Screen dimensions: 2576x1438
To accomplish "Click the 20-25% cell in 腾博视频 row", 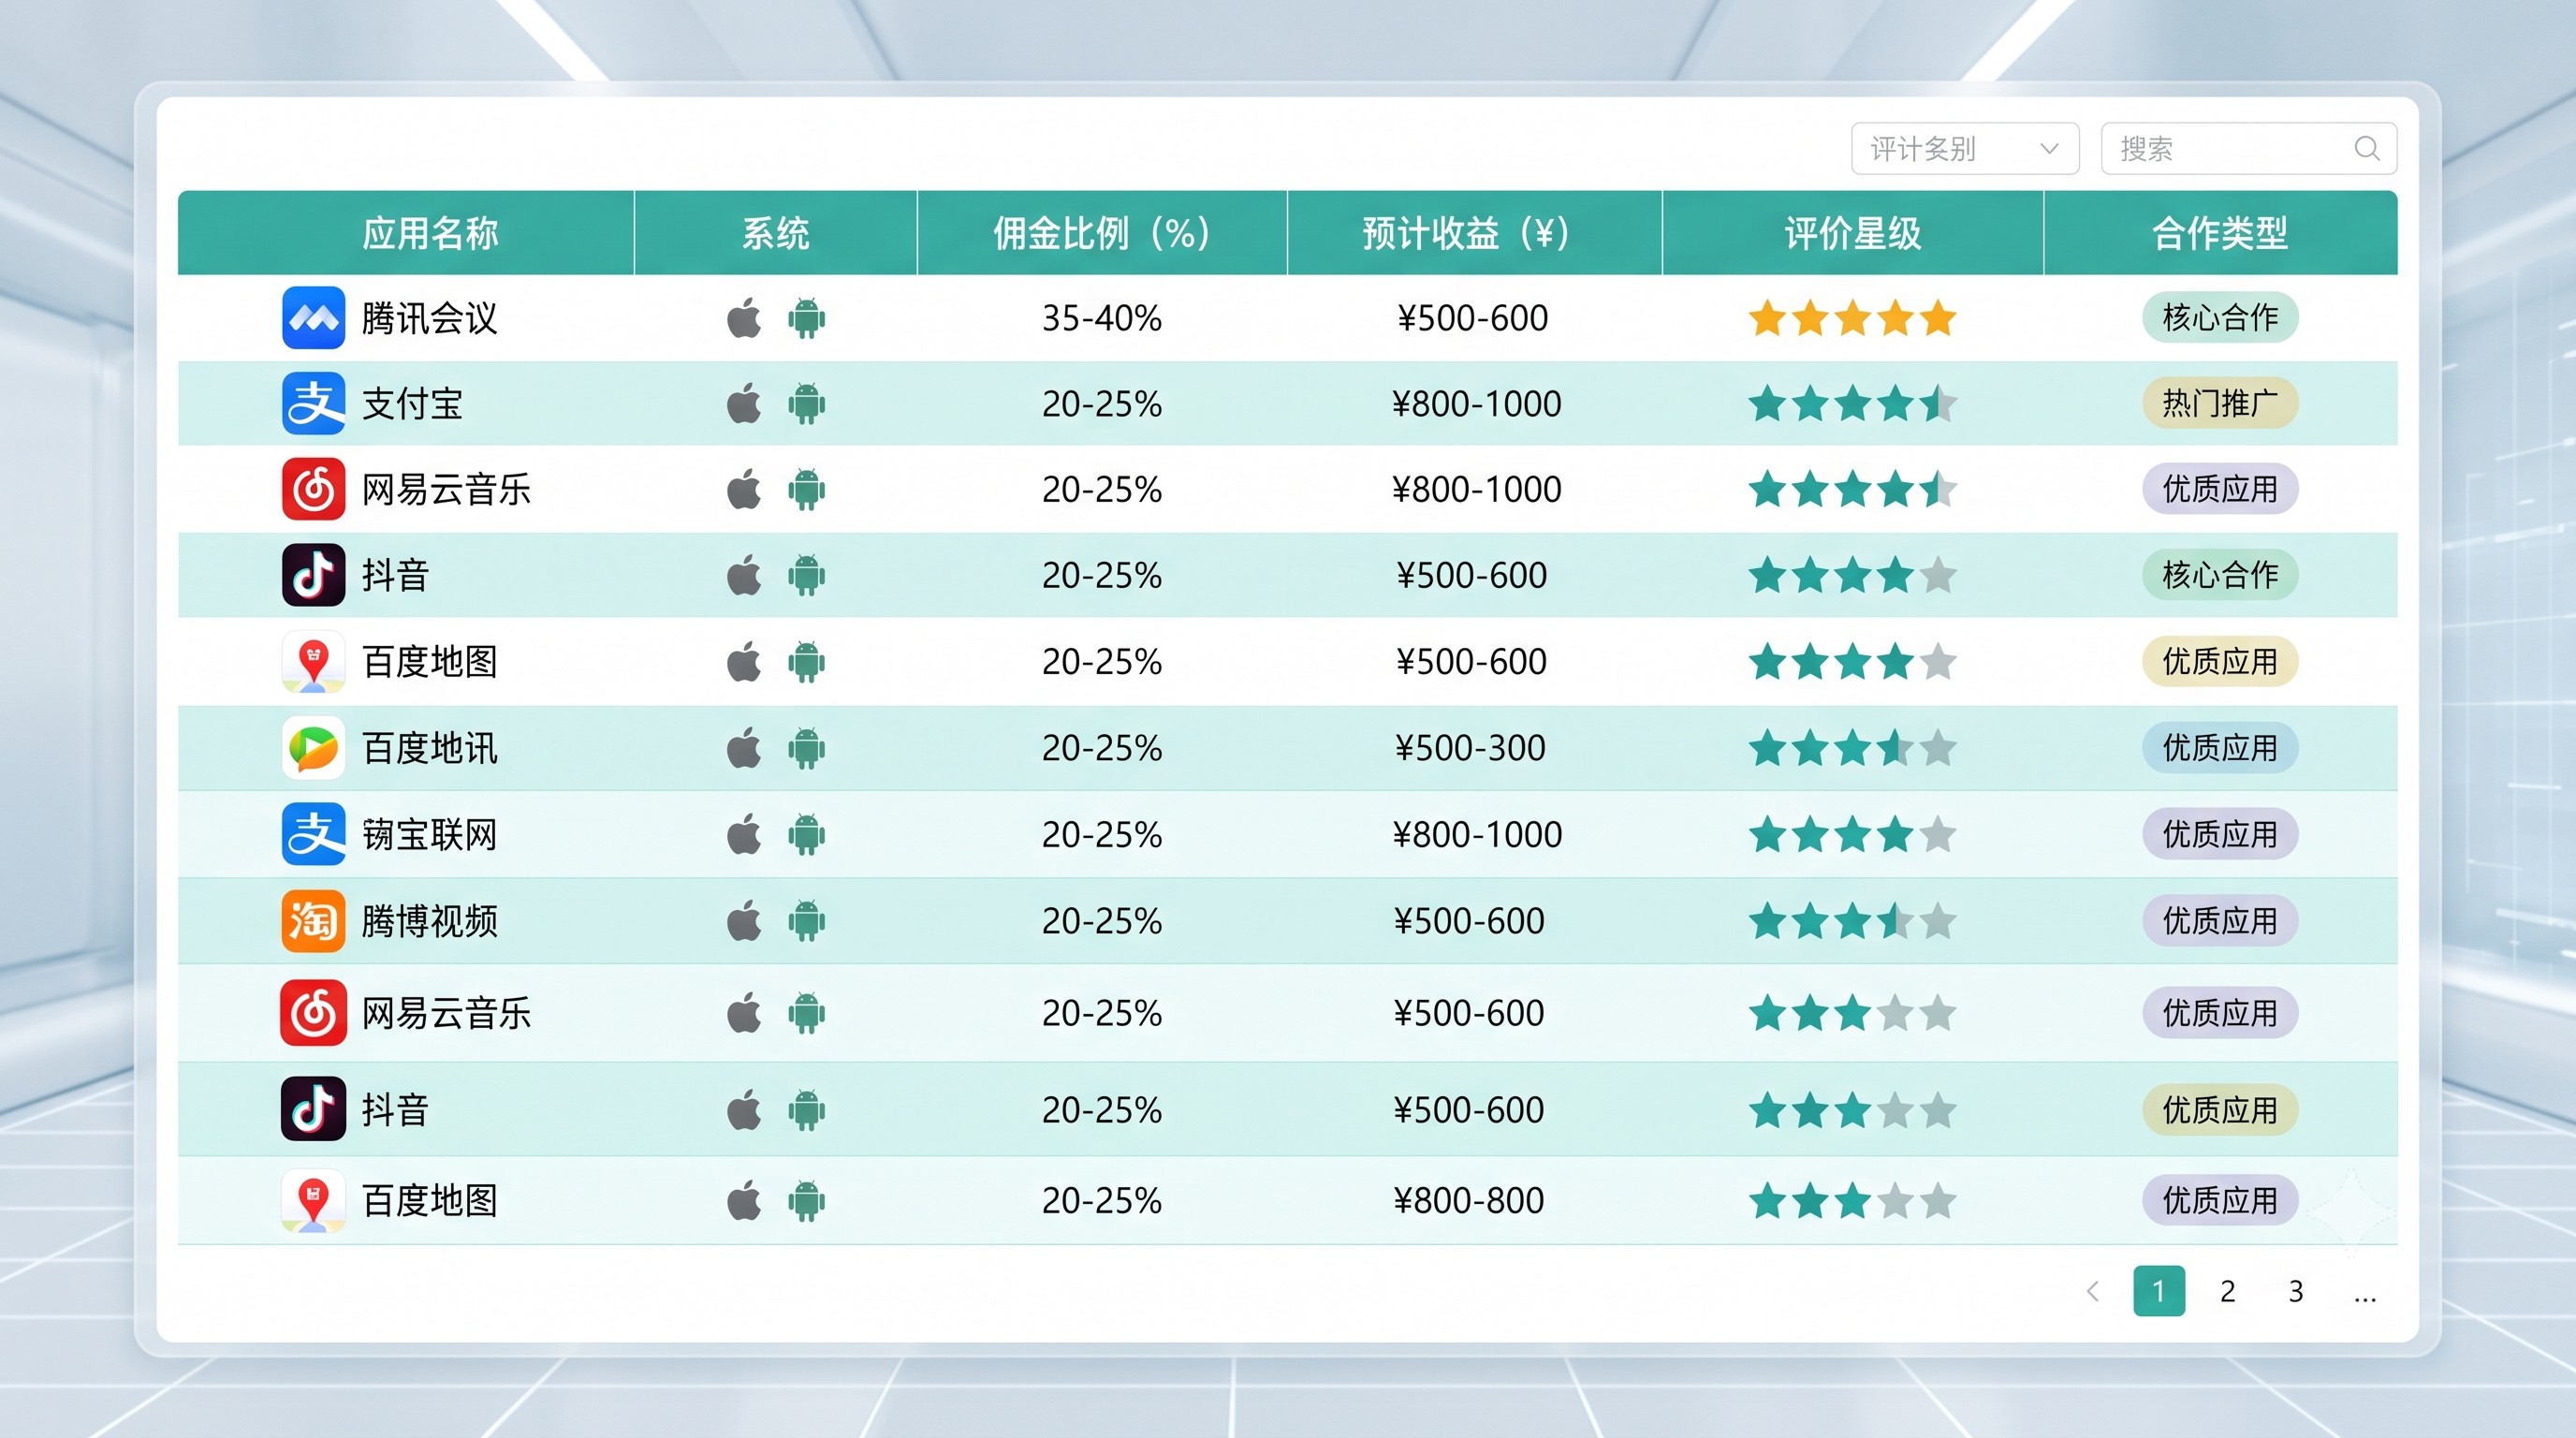I will pyautogui.click(x=1101, y=920).
